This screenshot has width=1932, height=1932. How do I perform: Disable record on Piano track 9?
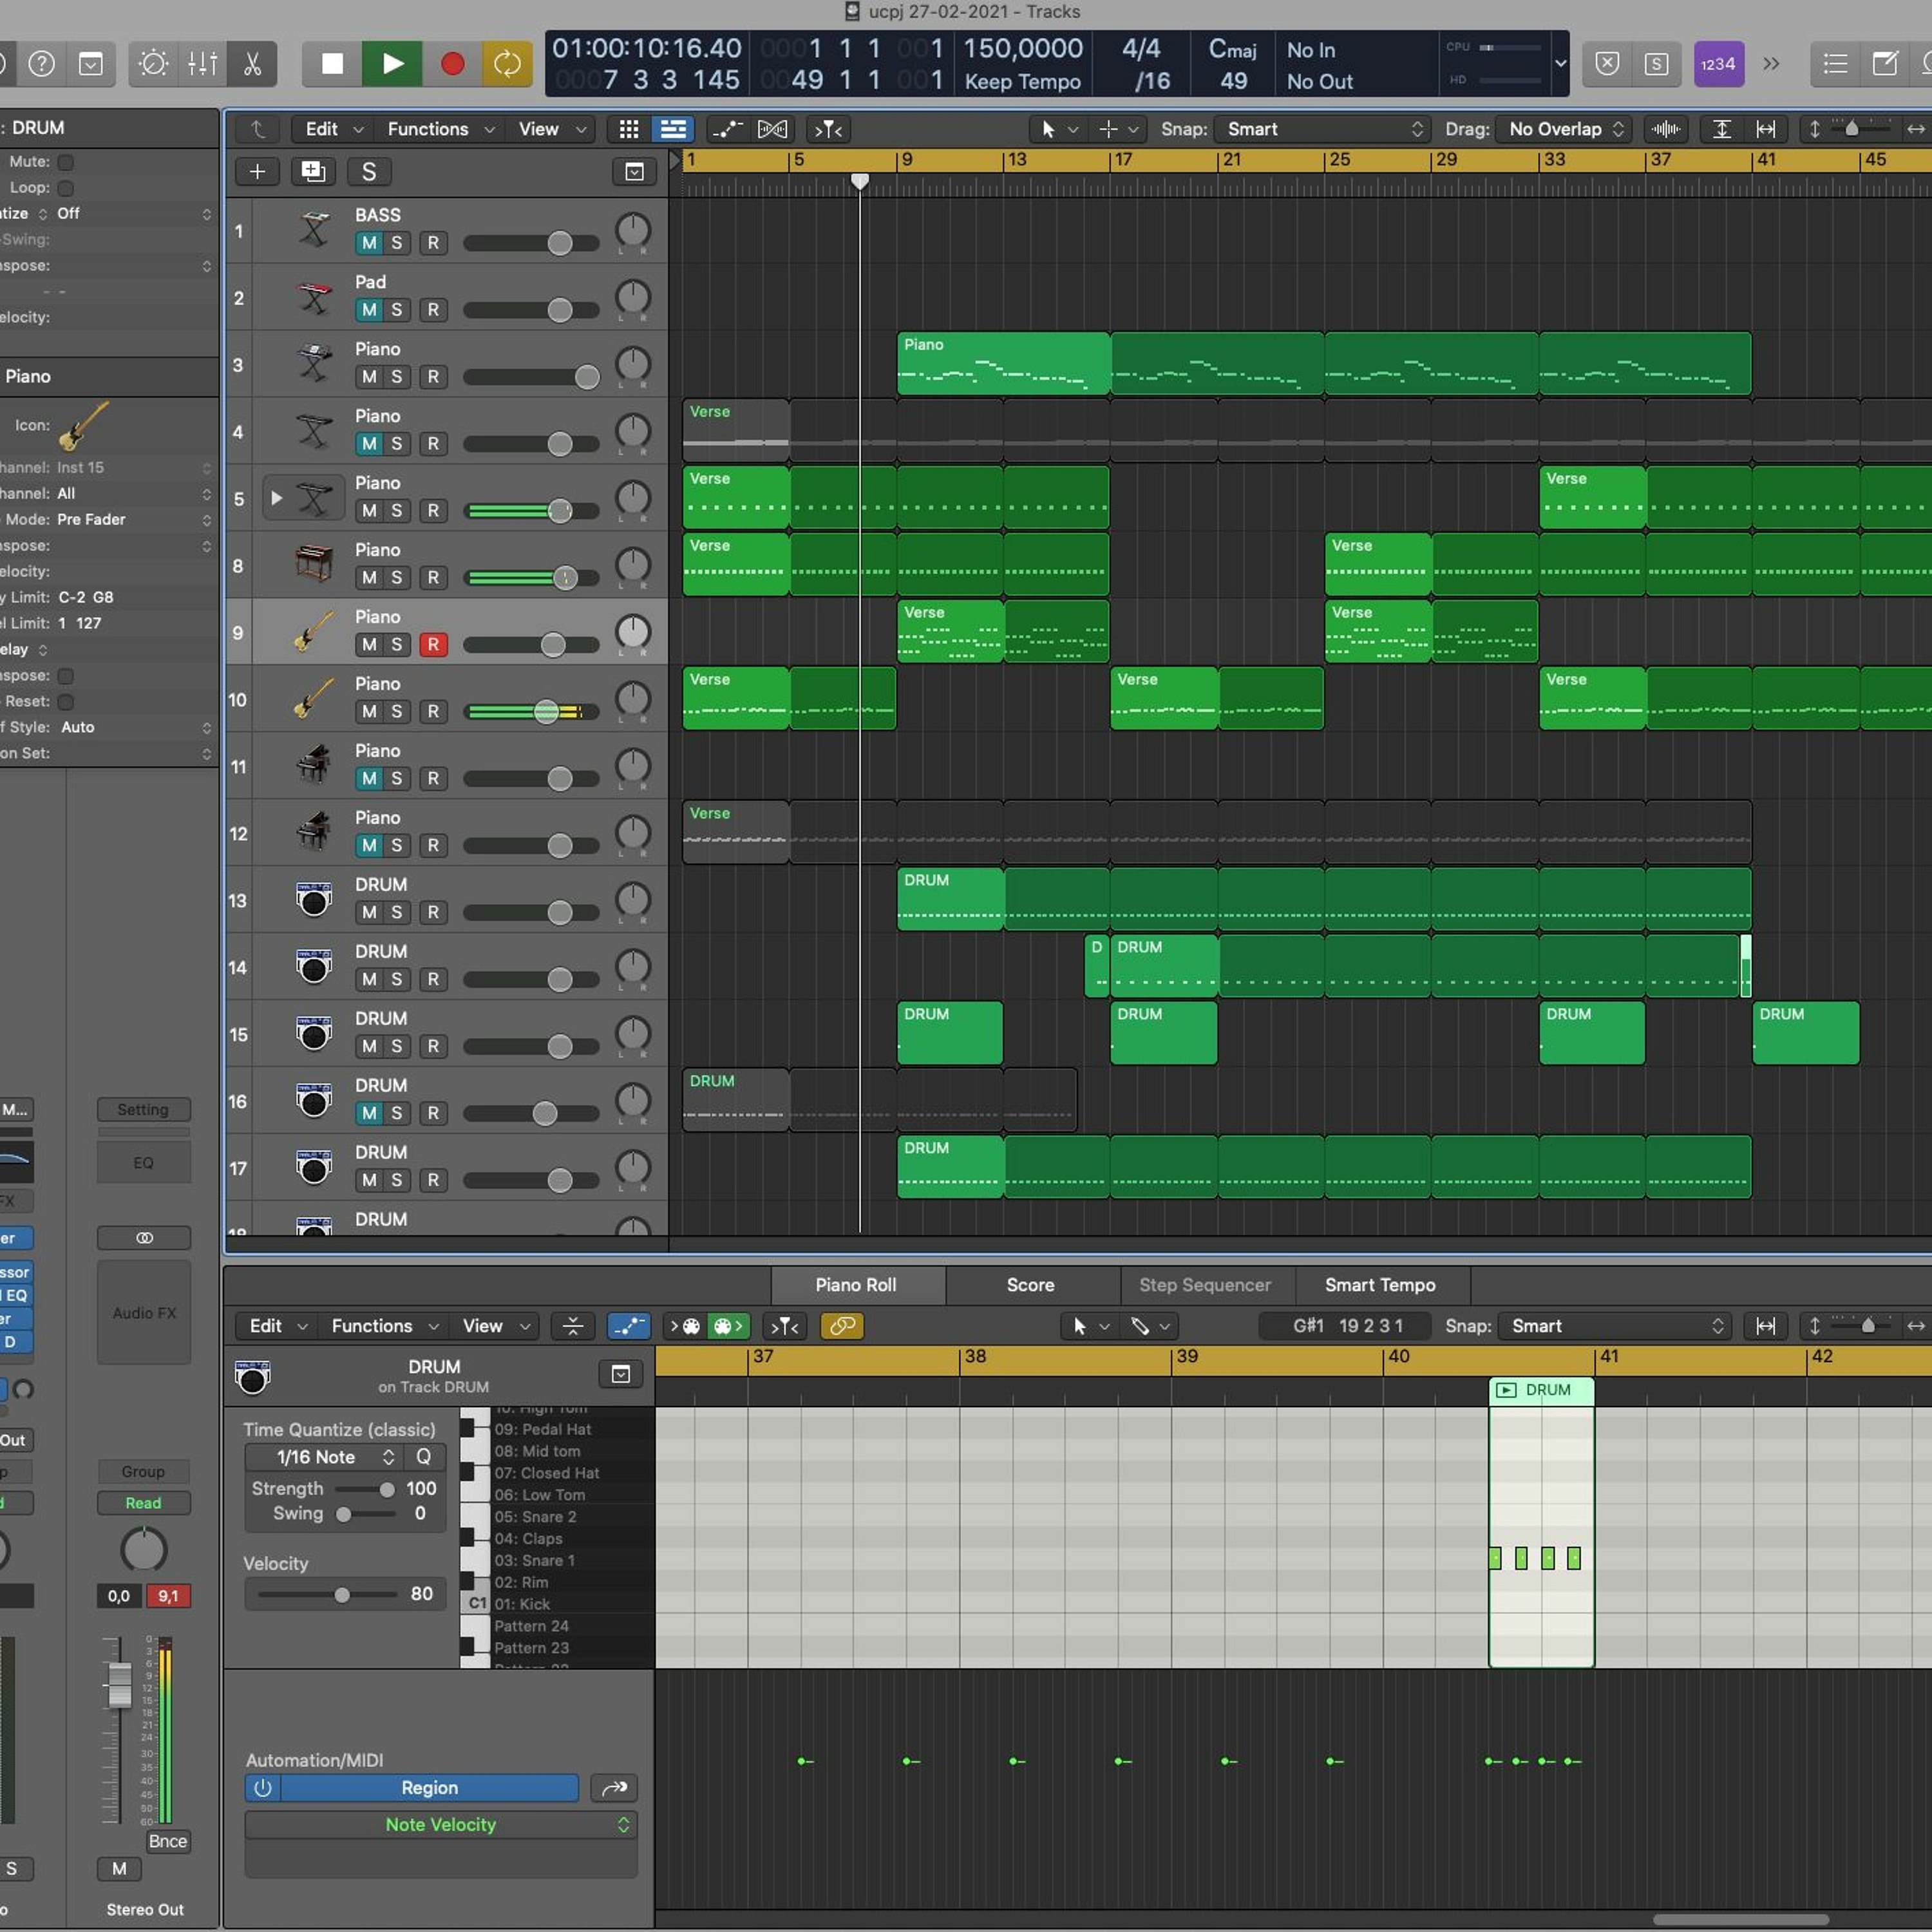[x=433, y=645]
